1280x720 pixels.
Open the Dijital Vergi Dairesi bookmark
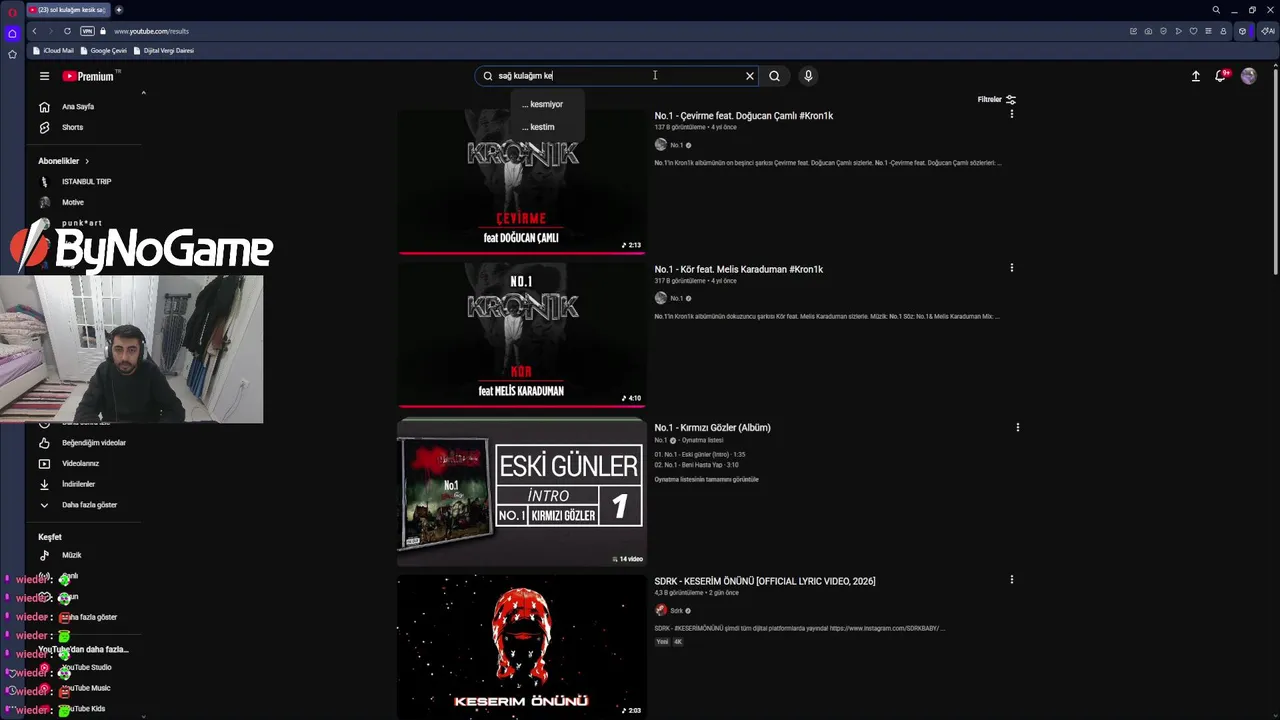click(x=164, y=51)
